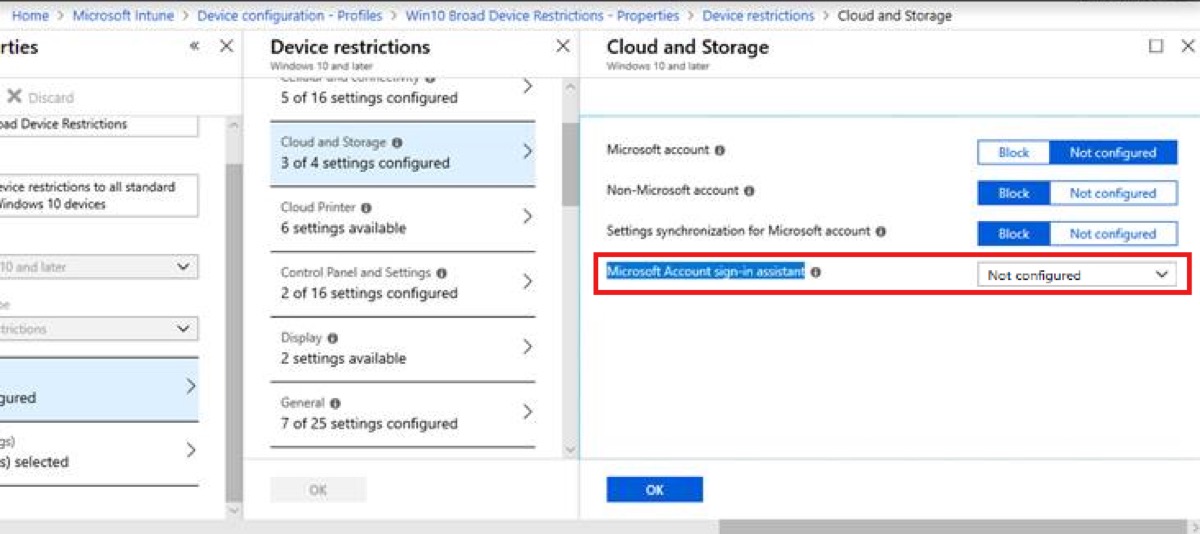
Task: Open the profile type dropdown showing 'strictions'
Action: [99, 328]
